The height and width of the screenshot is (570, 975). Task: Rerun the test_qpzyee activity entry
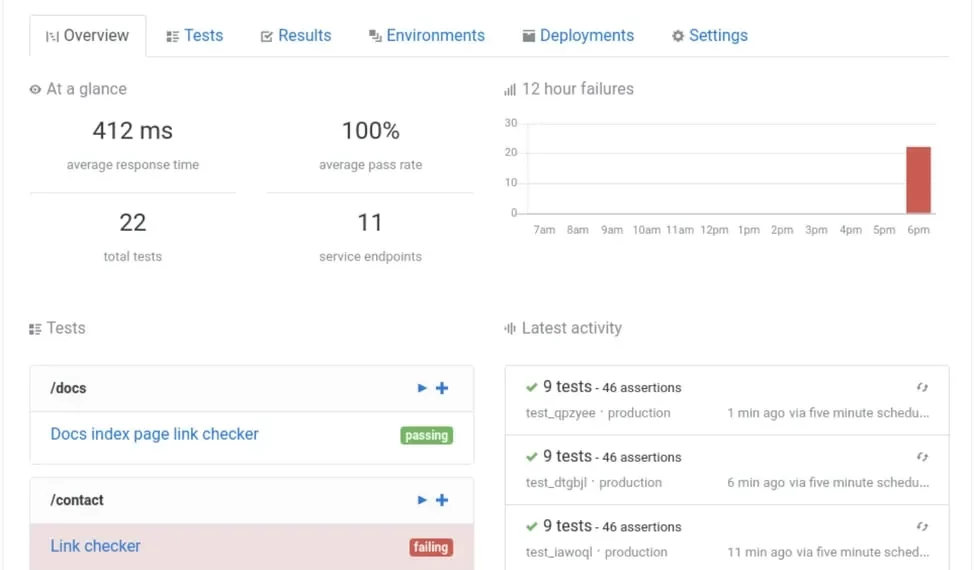922,387
